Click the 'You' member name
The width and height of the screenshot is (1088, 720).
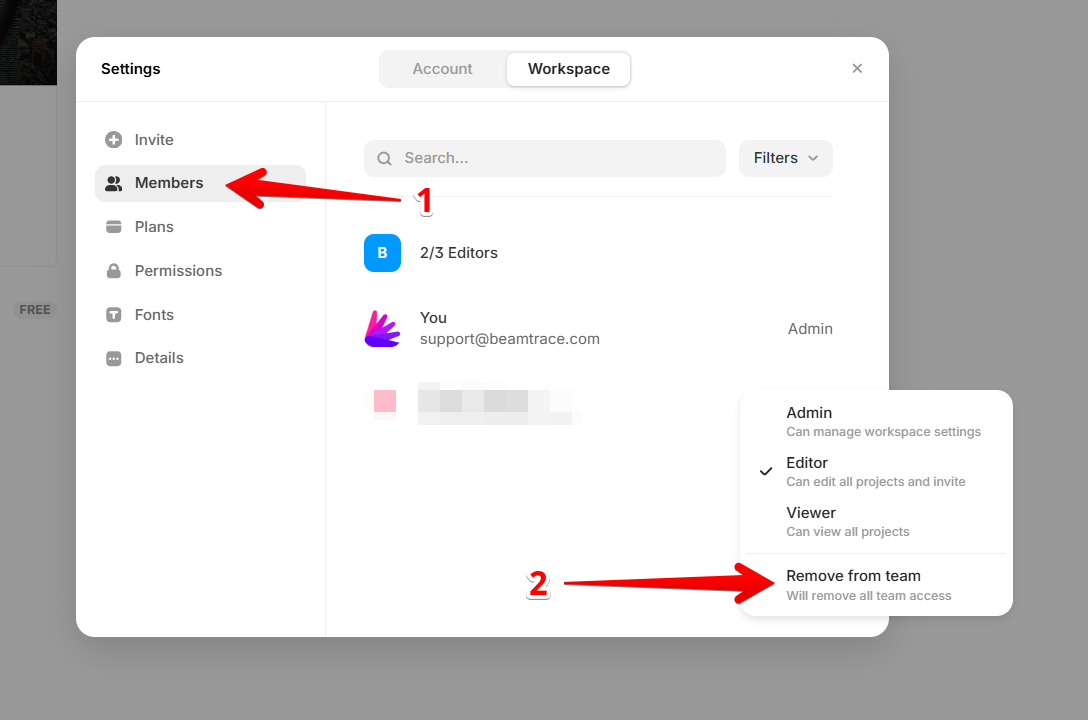pyautogui.click(x=433, y=318)
